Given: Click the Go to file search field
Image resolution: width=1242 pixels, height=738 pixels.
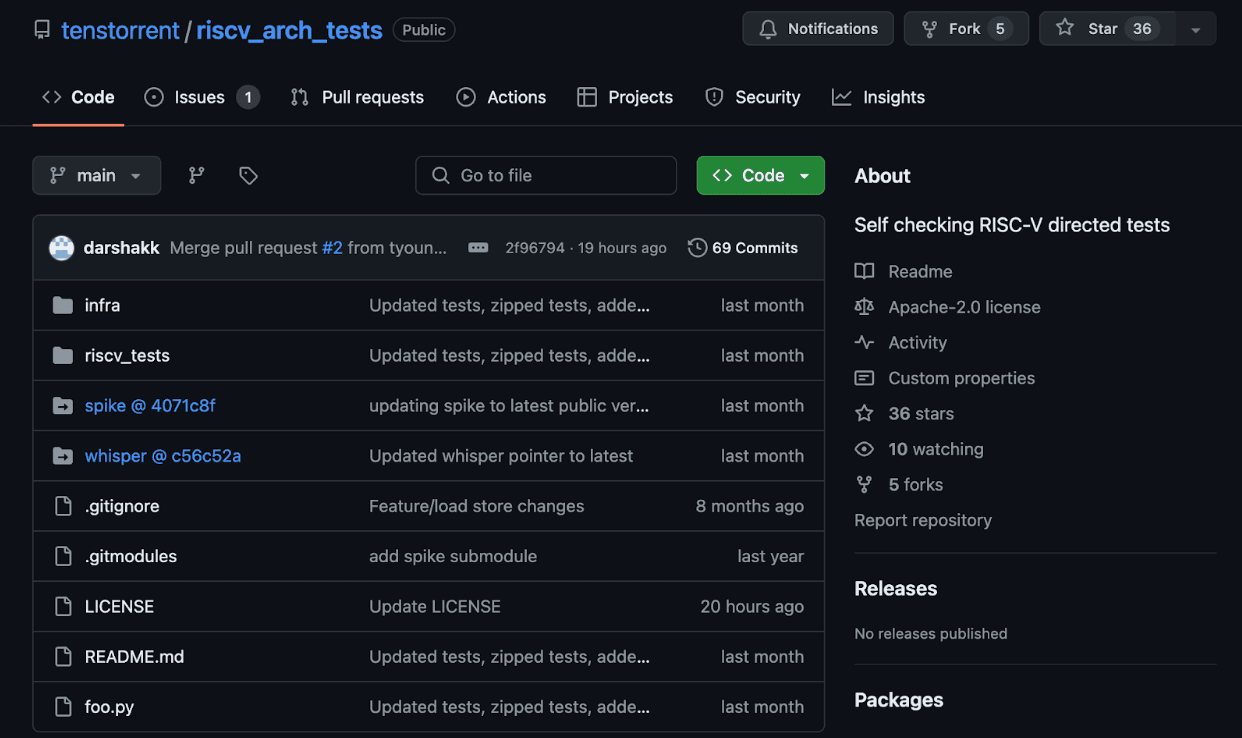Looking at the screenshot, I should coord(546,175).
